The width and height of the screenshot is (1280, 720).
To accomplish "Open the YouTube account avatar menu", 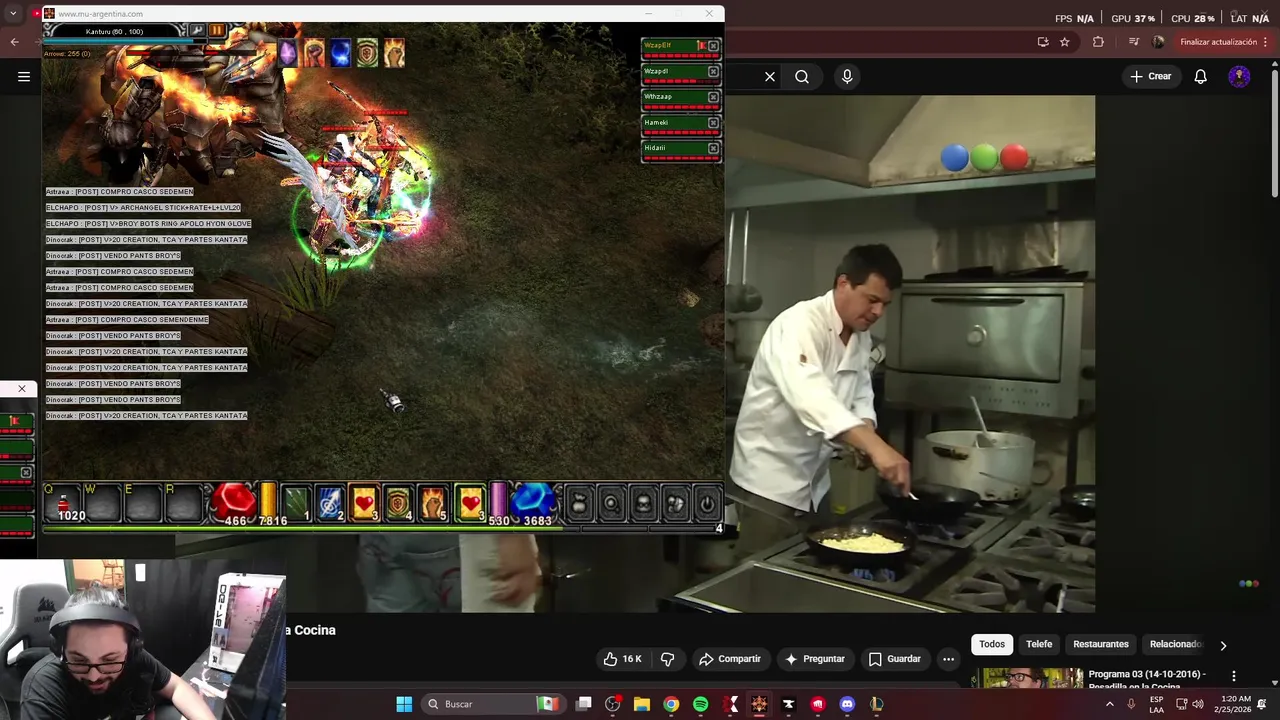I will click(x=1240, y=76).
